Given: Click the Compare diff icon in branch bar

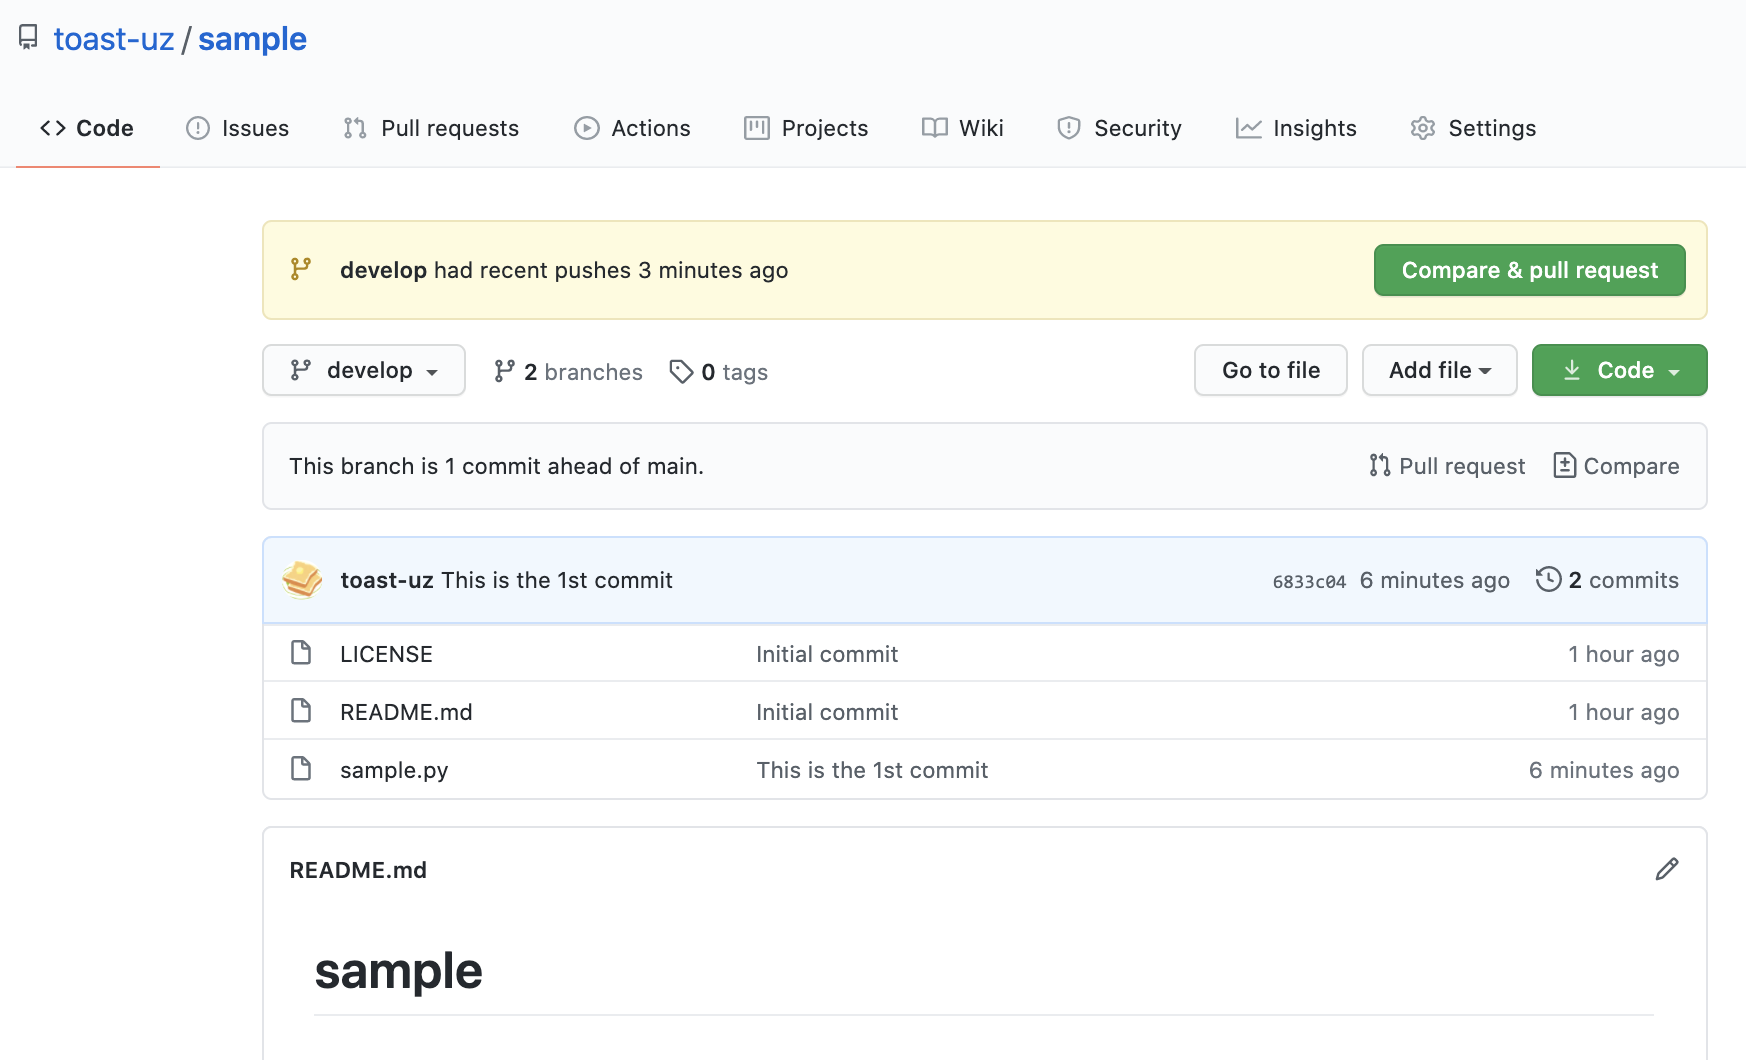Looking at the screenshot, I should pos(1564,465).
